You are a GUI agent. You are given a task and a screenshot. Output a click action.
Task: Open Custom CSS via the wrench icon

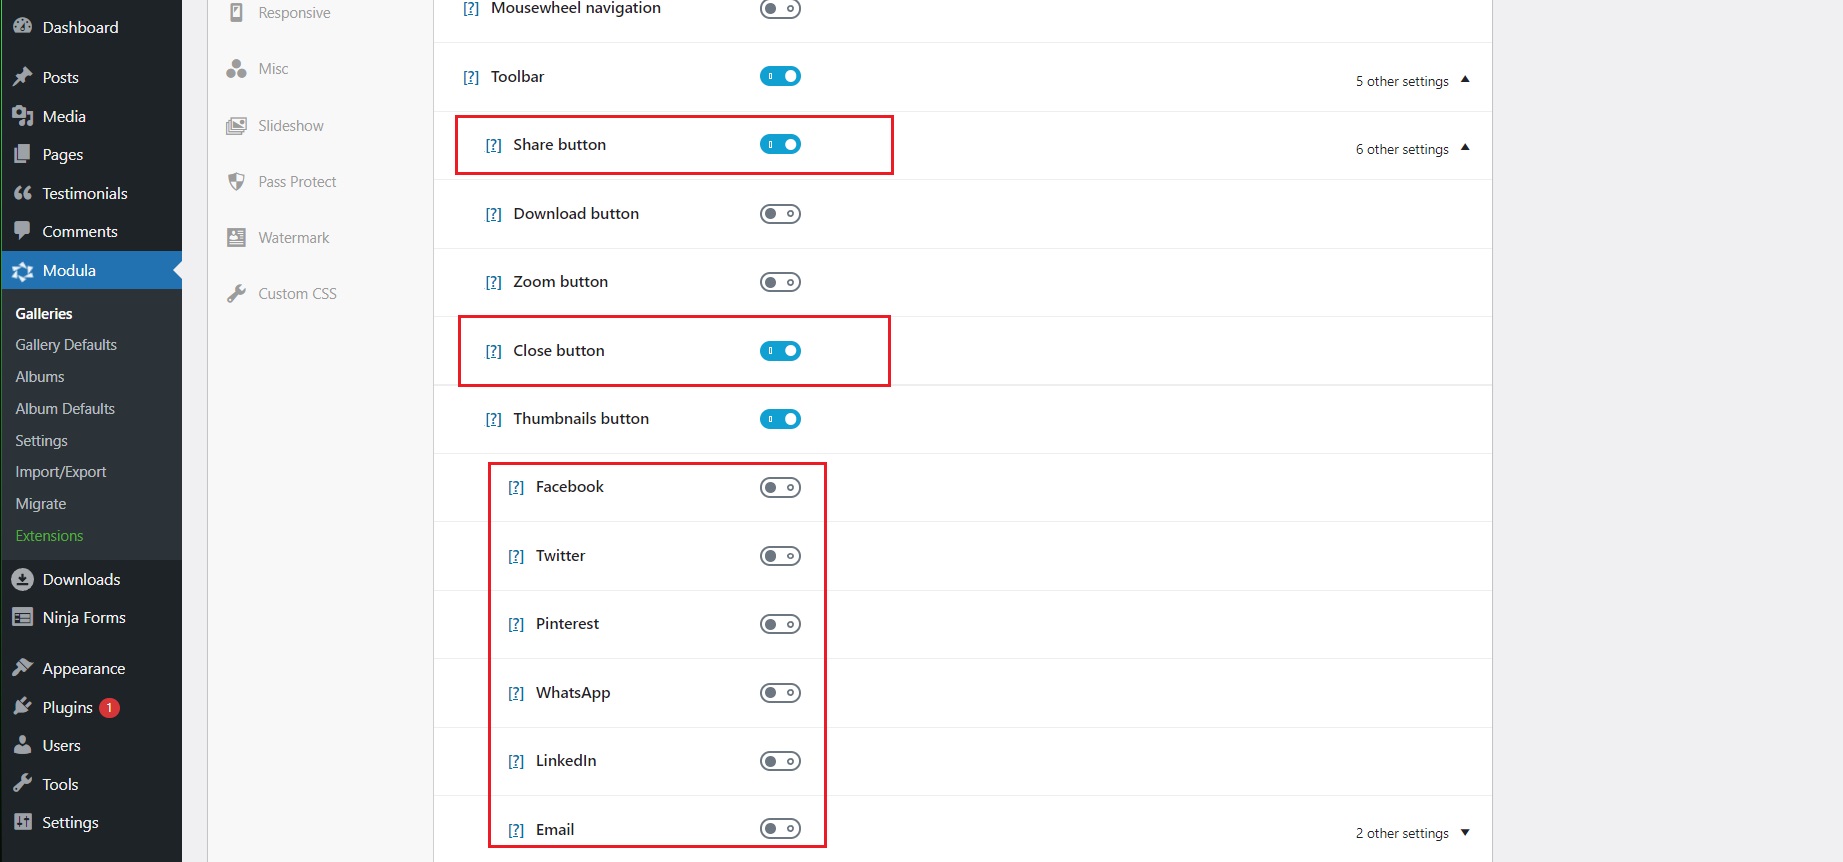click(x=236, y=293)
